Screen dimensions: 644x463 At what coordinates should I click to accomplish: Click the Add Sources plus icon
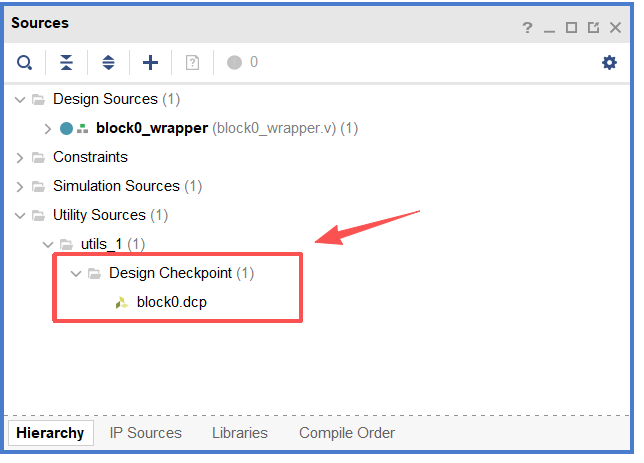(x=150, y=63)
